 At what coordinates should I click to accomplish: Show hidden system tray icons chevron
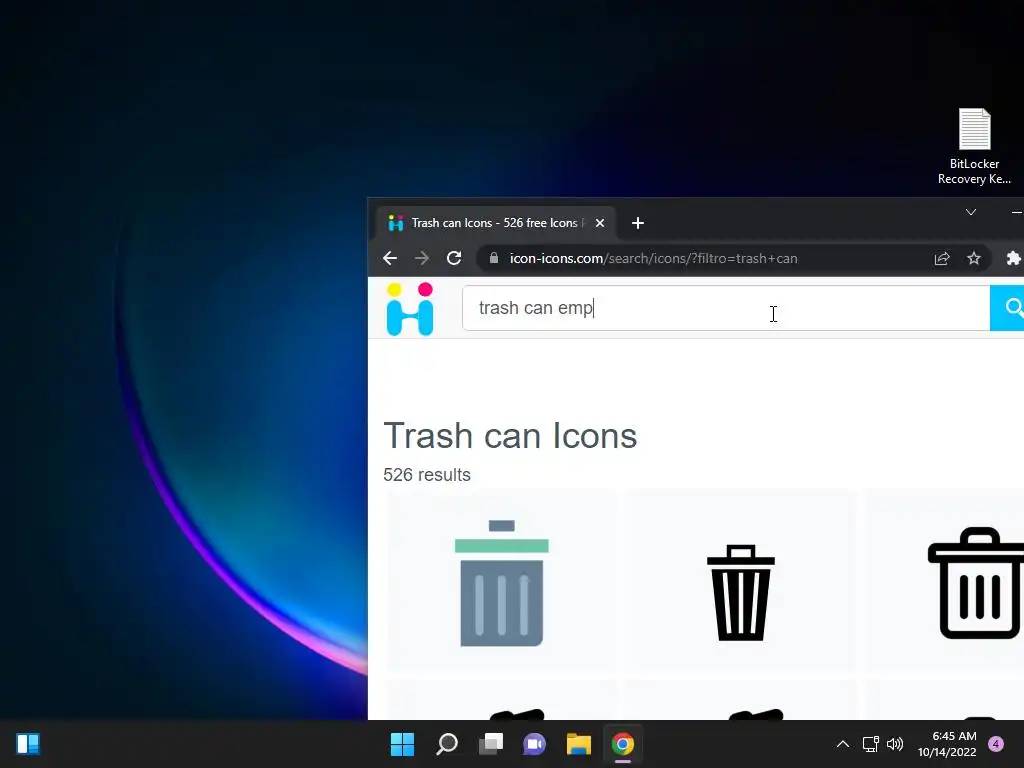843,744
